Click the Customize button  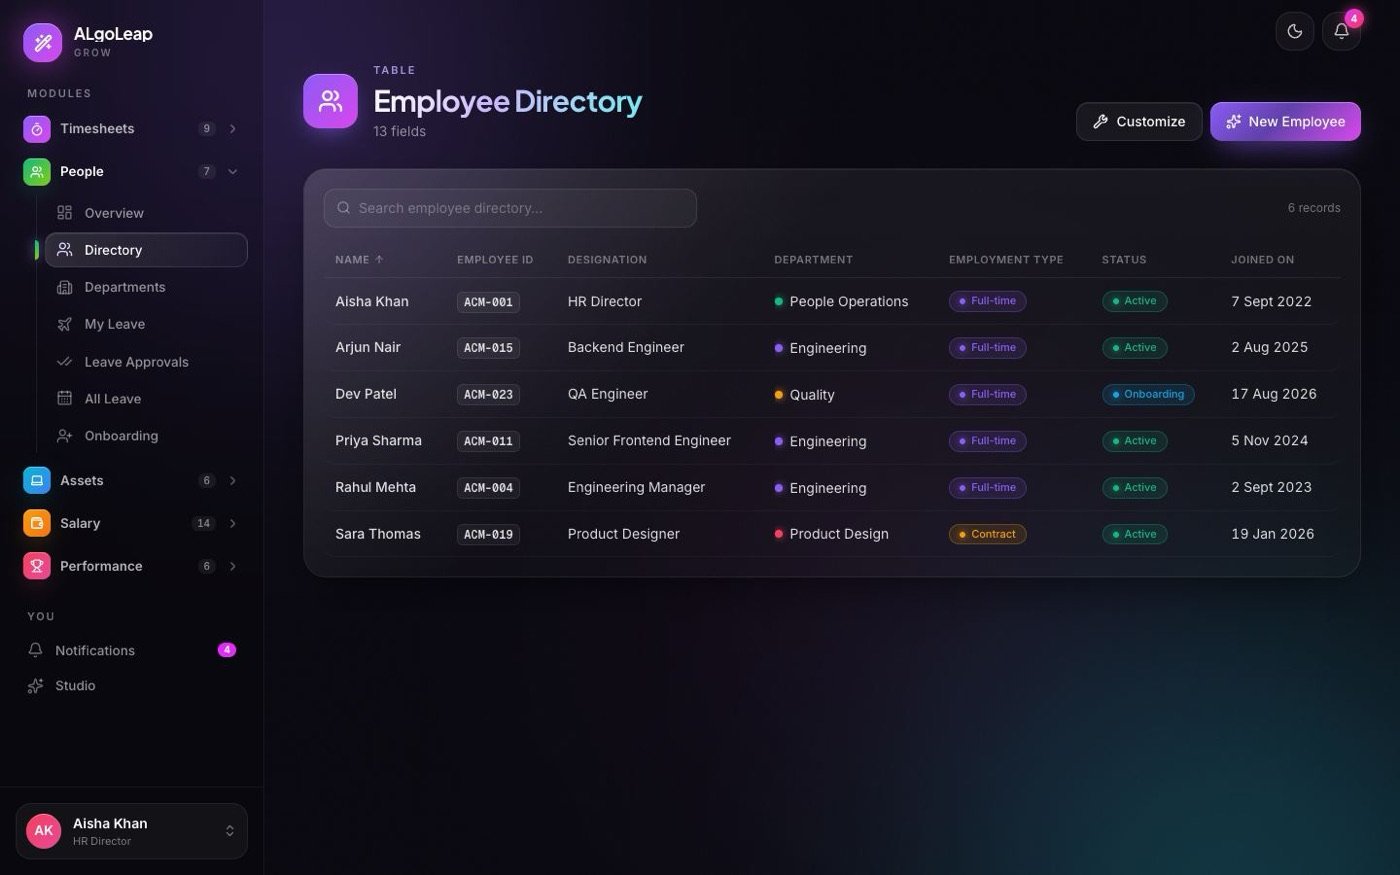[1139, 122]
